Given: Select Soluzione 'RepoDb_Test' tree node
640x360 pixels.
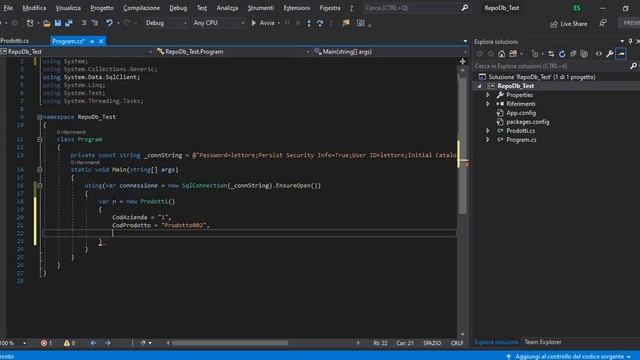Looking at the screenshot, I should (542, 77).
